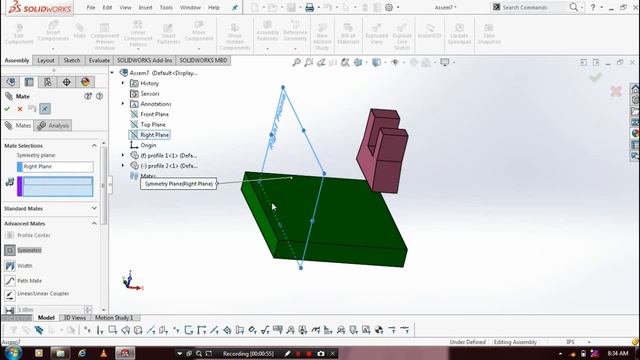Switch to the Analysis tab
Viewport: 640px width, 360px height.
(53, 125)
